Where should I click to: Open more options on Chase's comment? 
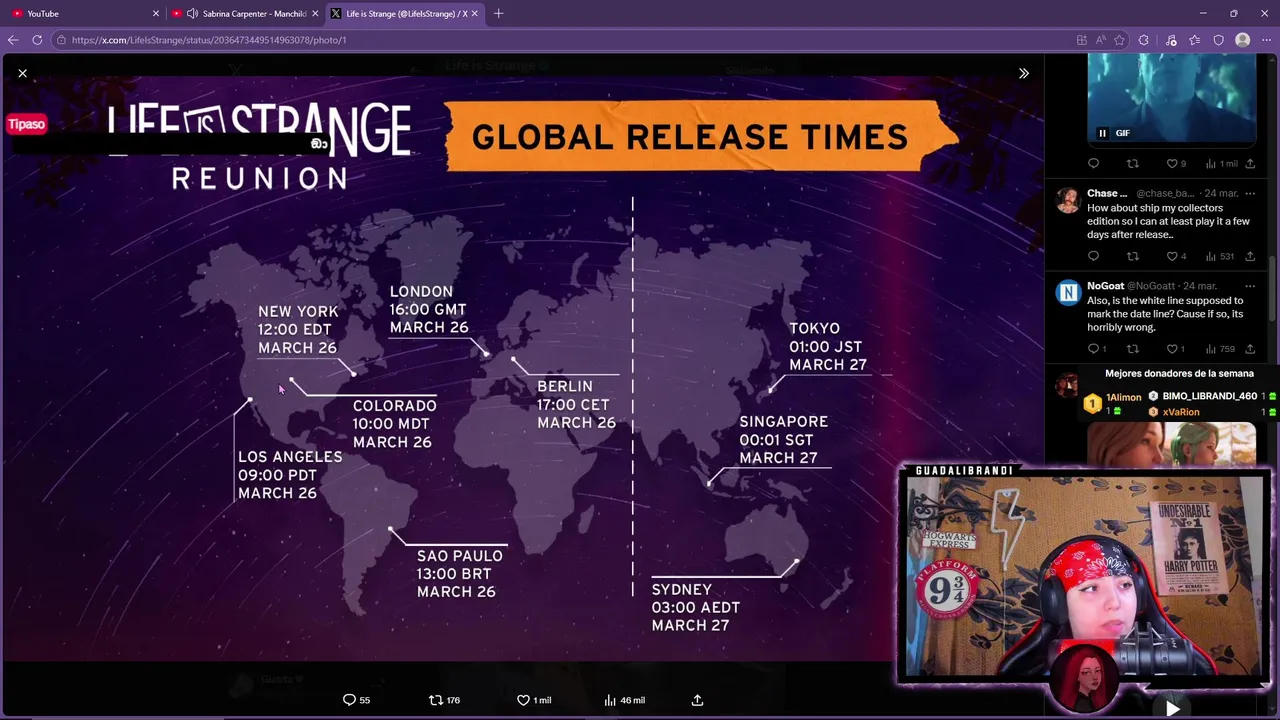(1250, 193)
